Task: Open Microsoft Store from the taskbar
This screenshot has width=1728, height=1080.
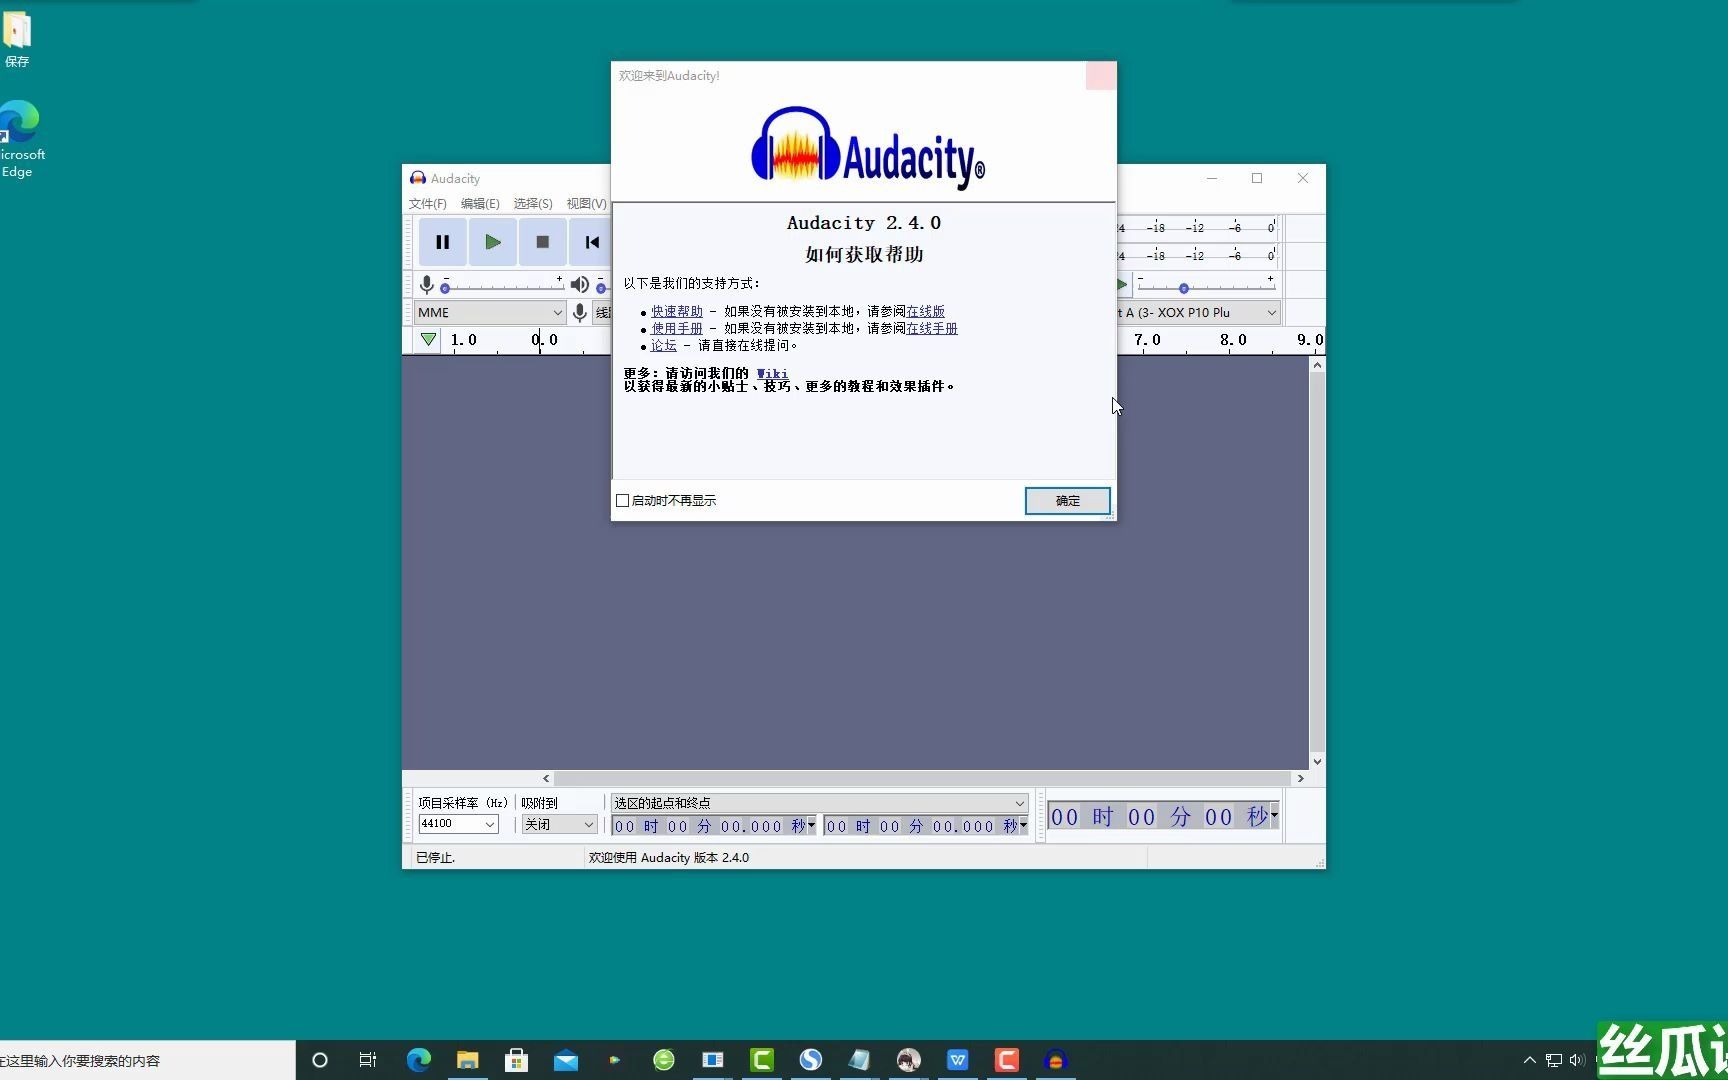Action: point(516,1060)
